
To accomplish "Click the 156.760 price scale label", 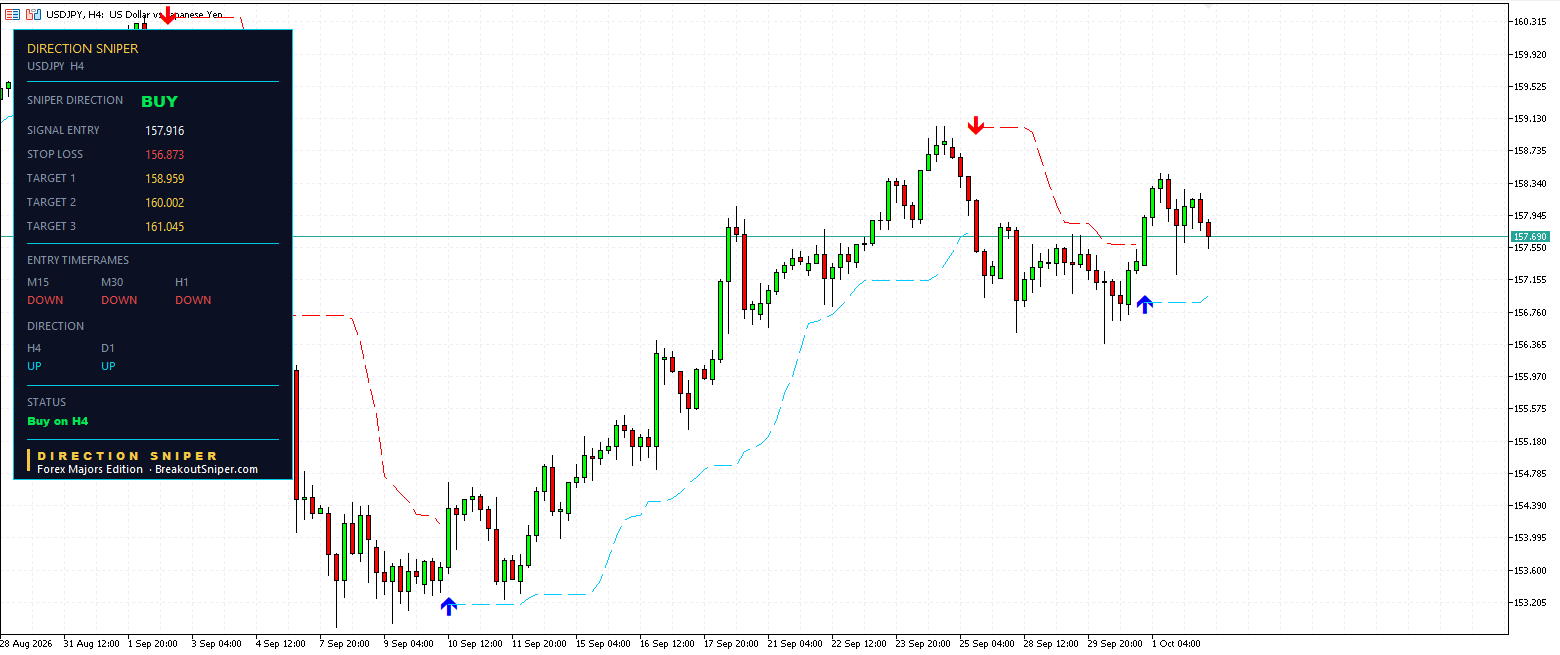I will point(1531,312).
